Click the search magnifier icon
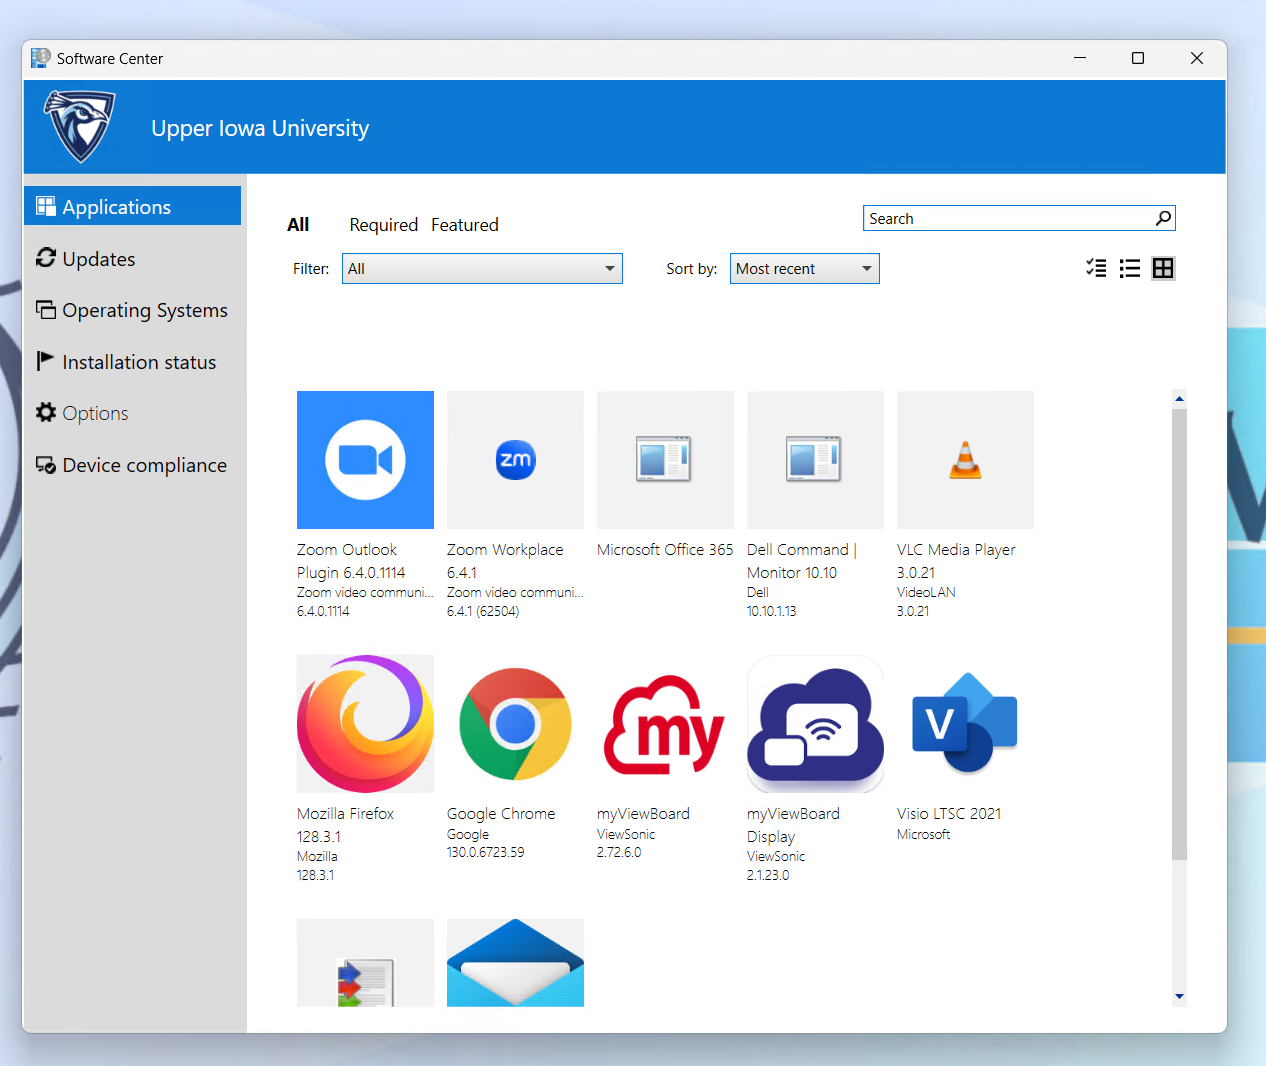1266x1066 pixels. 1163,218
